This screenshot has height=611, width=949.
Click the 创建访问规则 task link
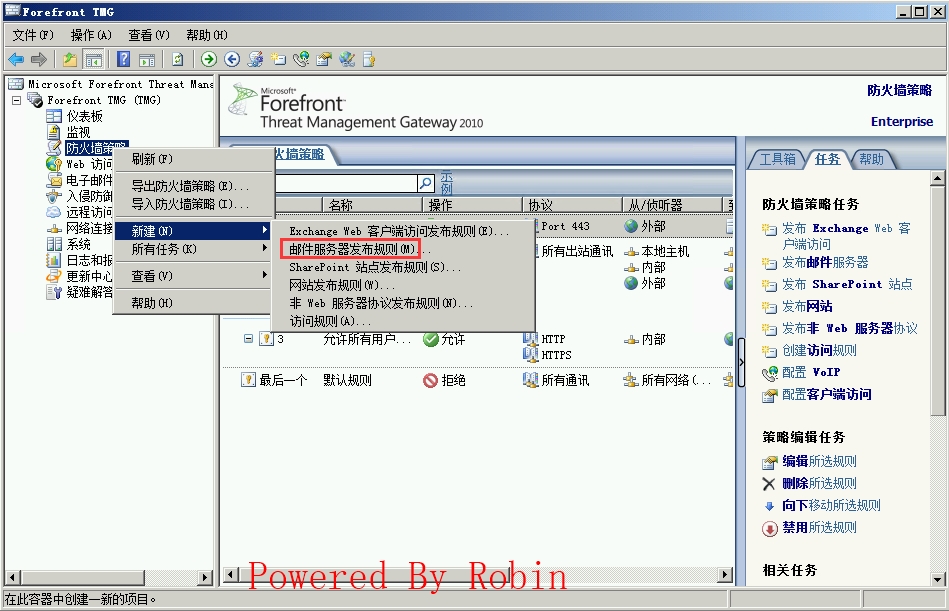point(819,350)
